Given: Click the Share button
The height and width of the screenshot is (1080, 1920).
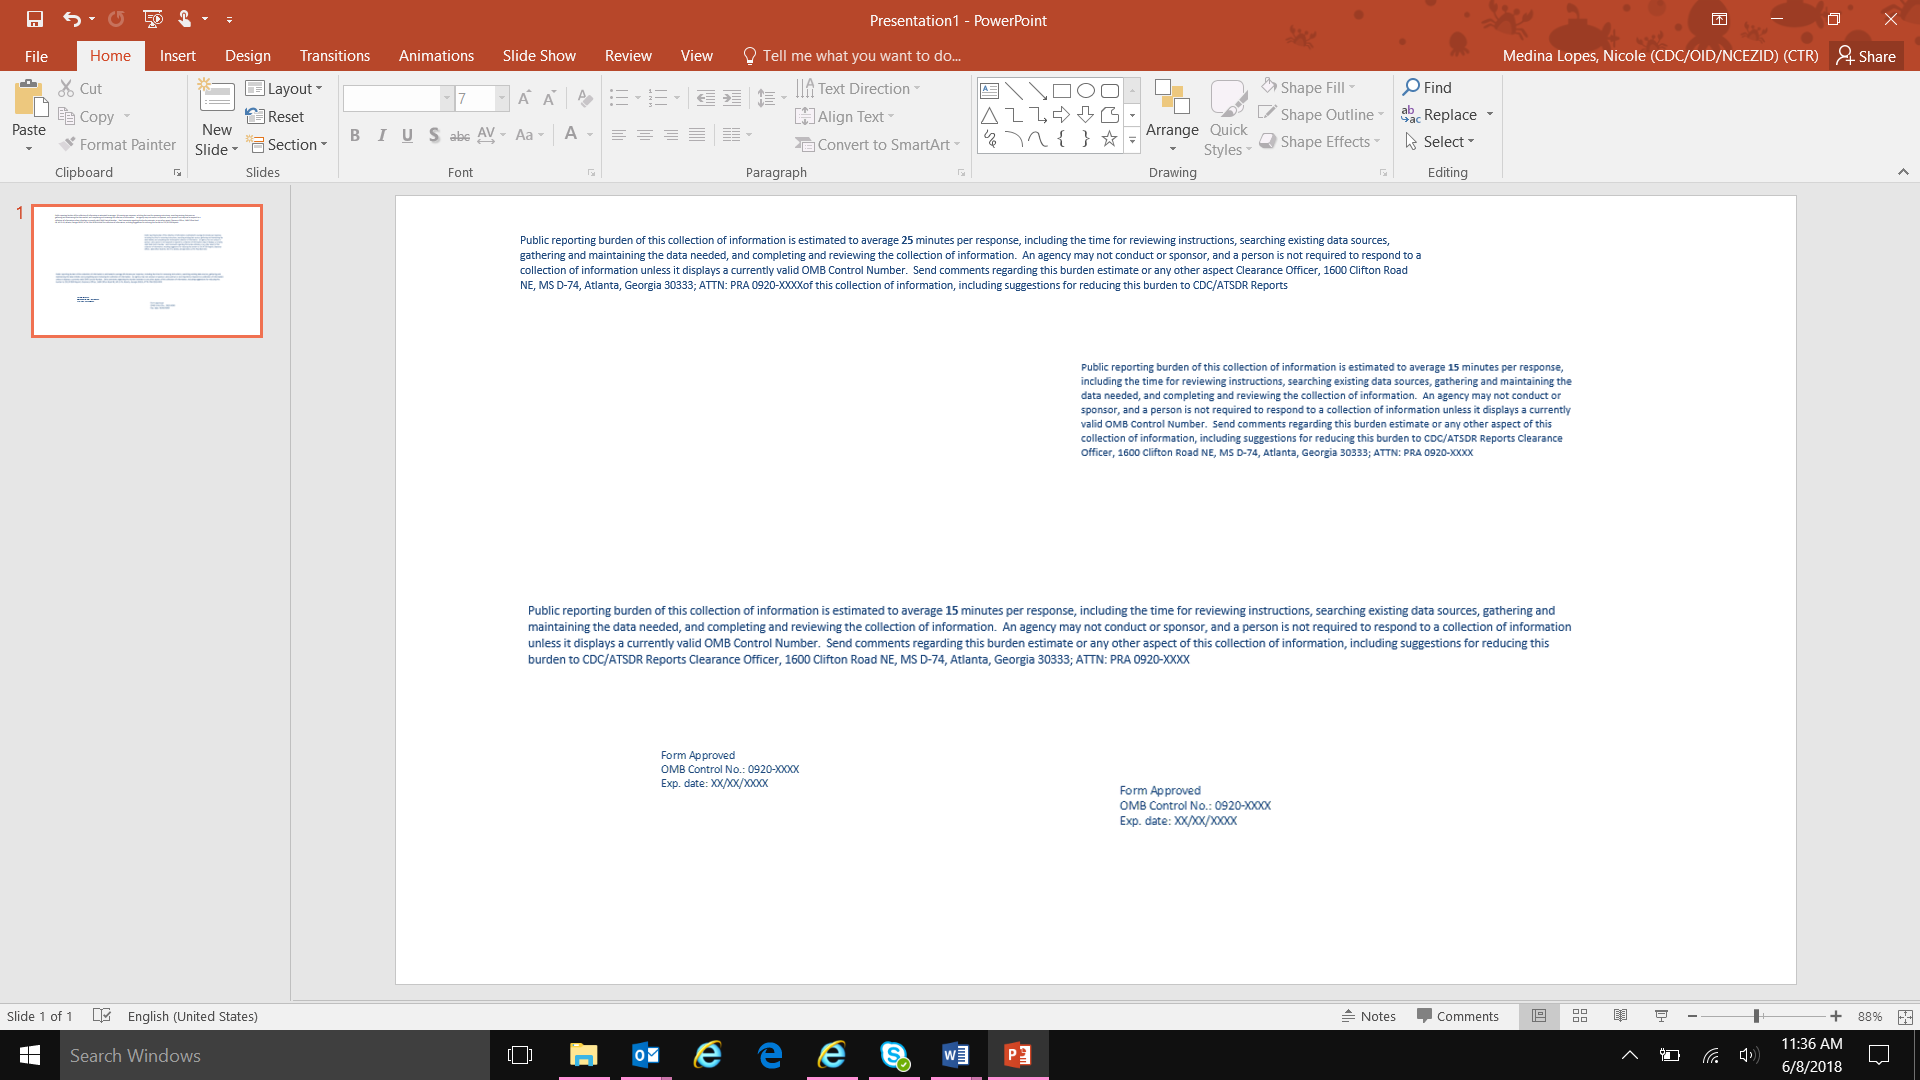Looking at the screenshot, I should 1866,56.
